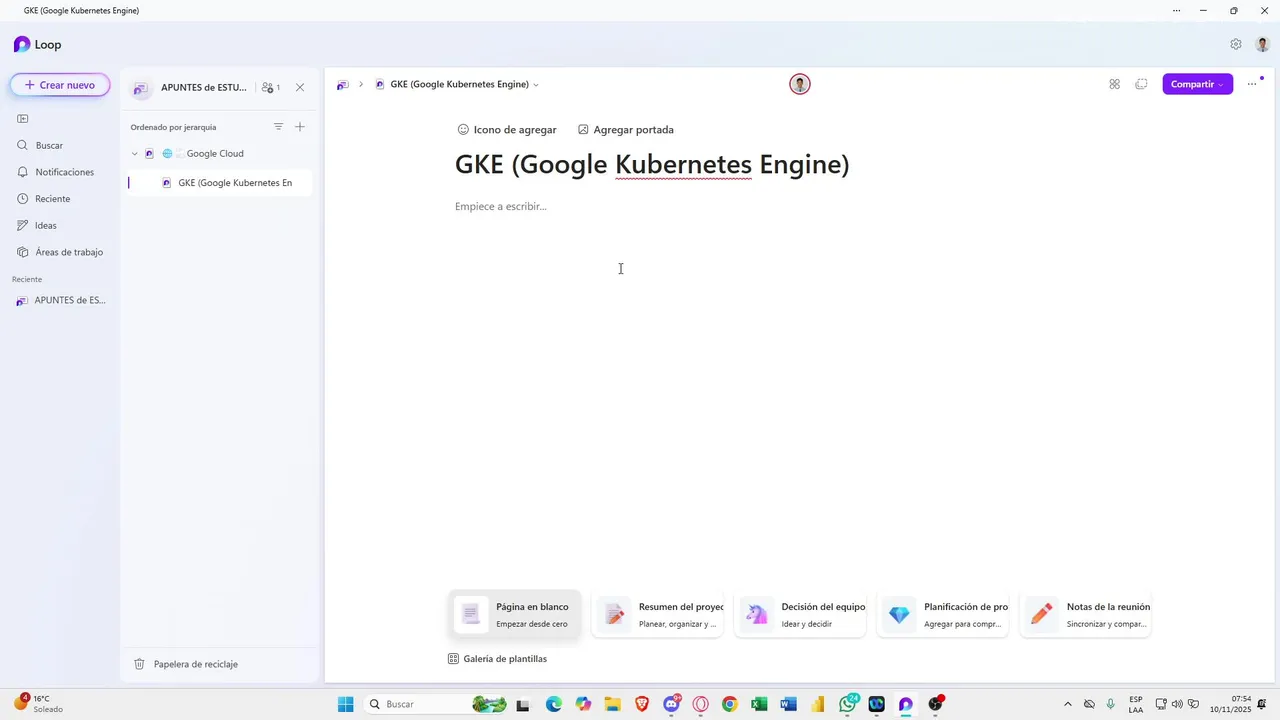Image resolution: width=1280 pixels, height=720 pixels.
Task: Open the title bar ellipsis menu
Action: [1176, 10]
